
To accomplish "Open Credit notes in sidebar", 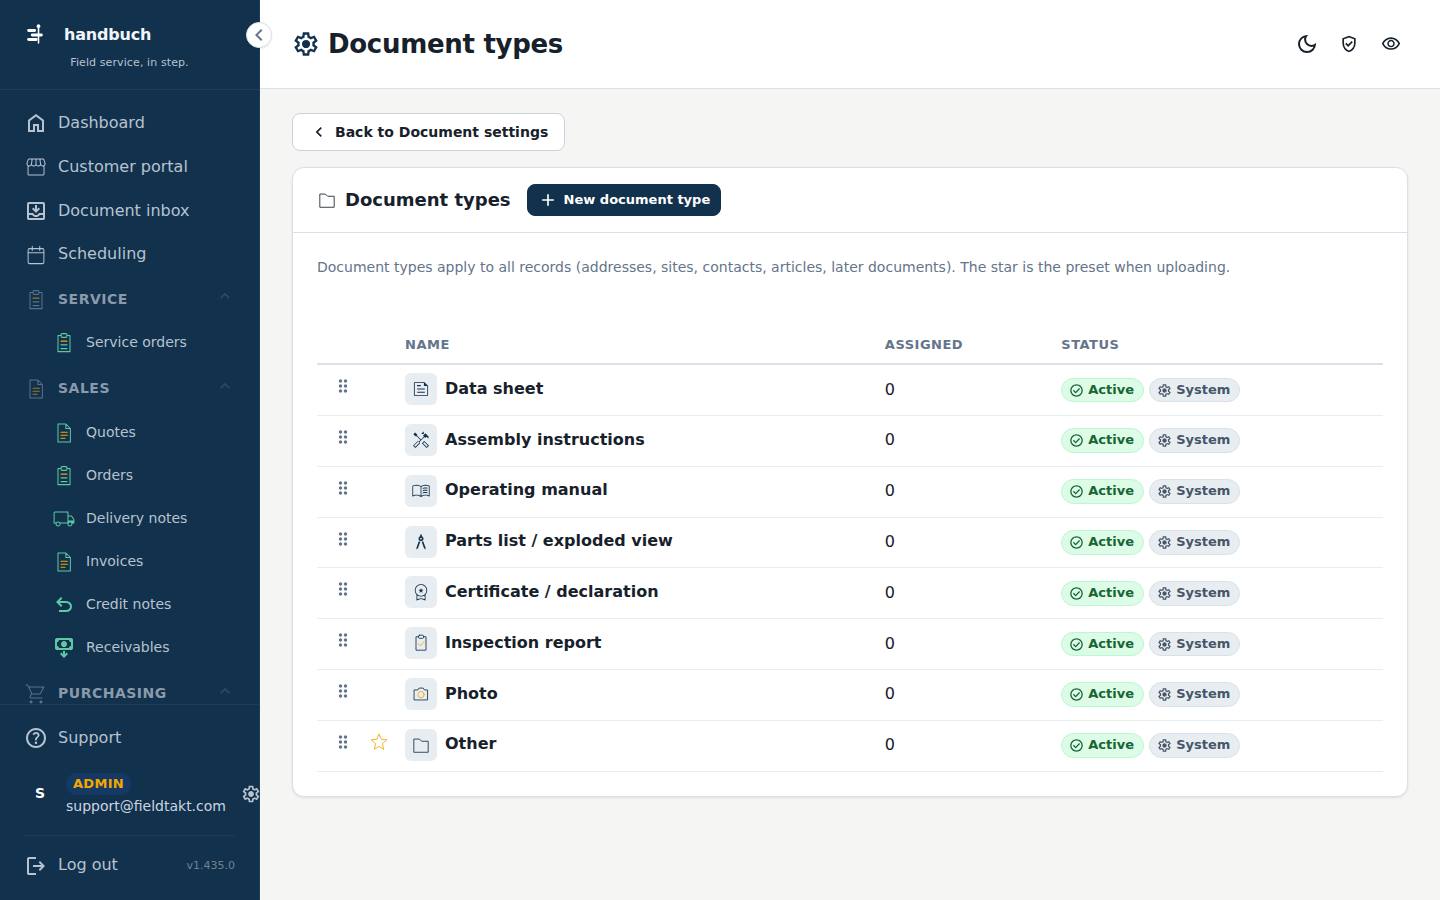I will tap(130, 604).
